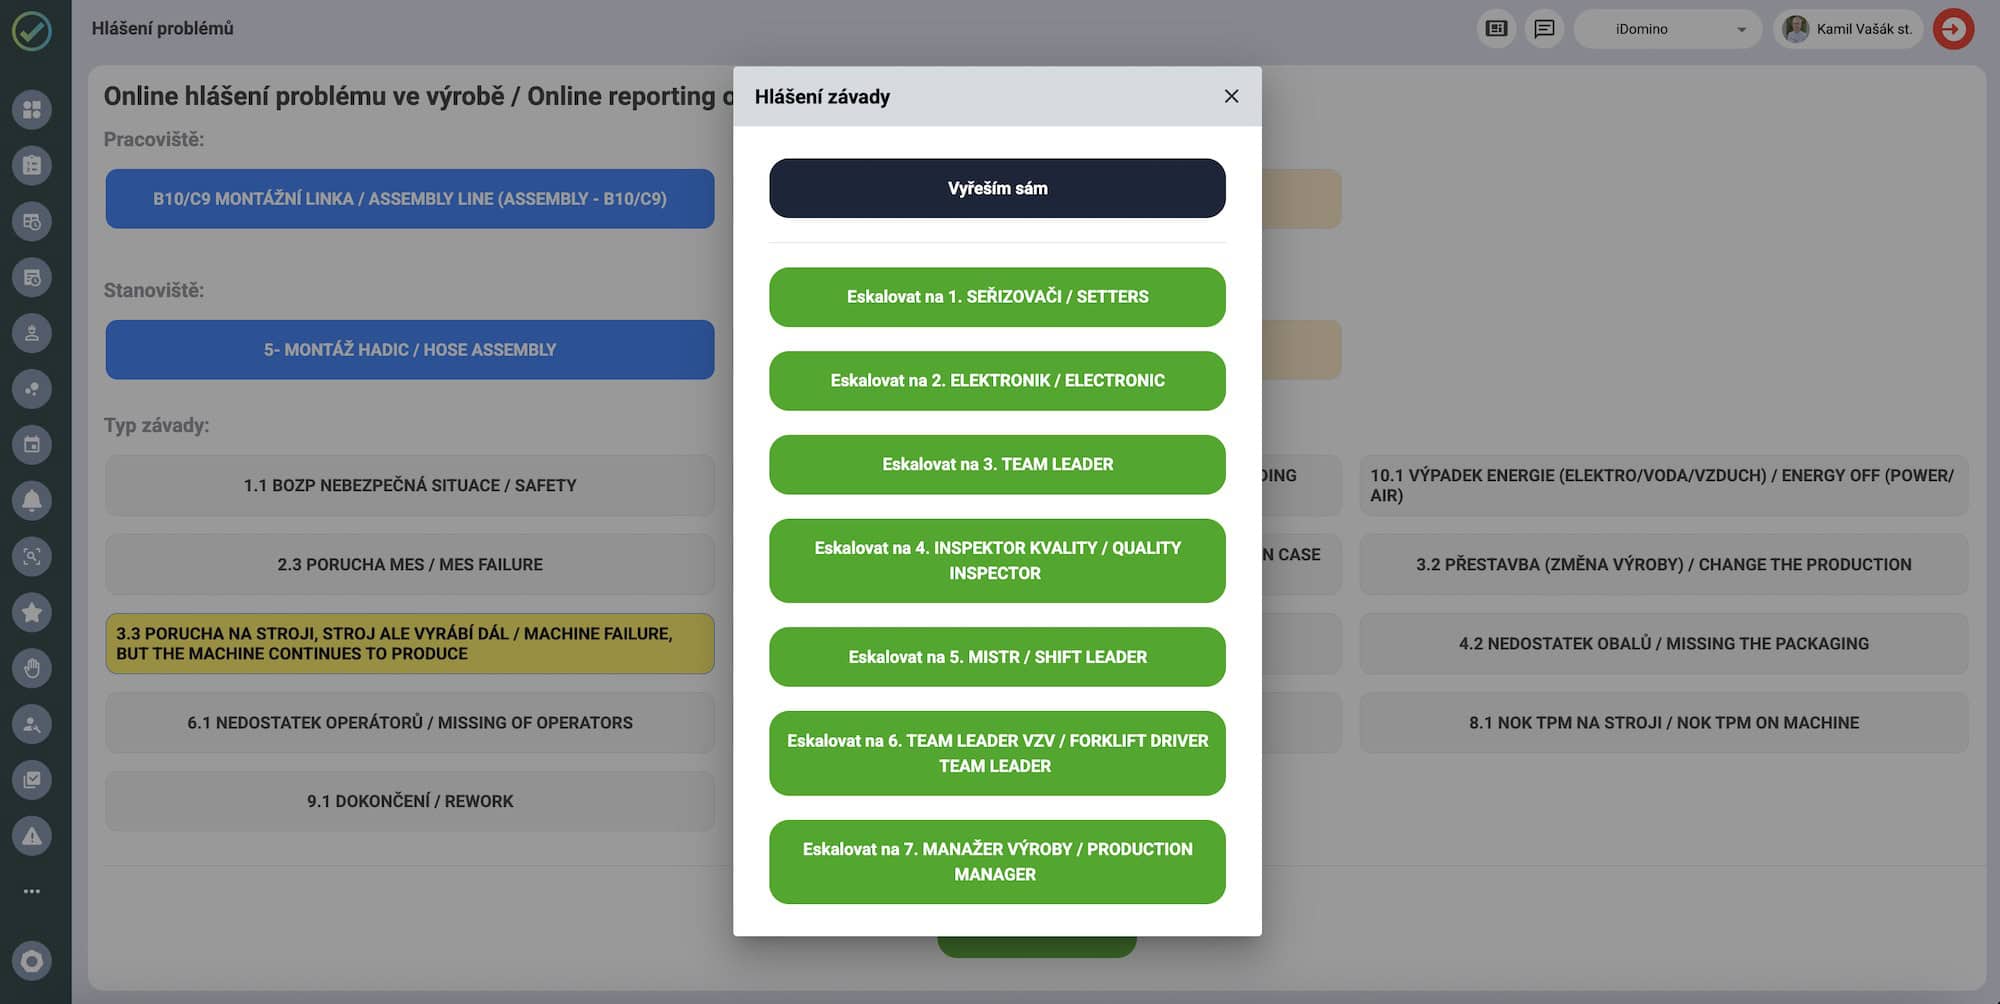Choose 3.3 PORUCHA NA STROJI fault type
Image resolution: width=2000 pixels, height=1004 pixels.
(410, 644)
